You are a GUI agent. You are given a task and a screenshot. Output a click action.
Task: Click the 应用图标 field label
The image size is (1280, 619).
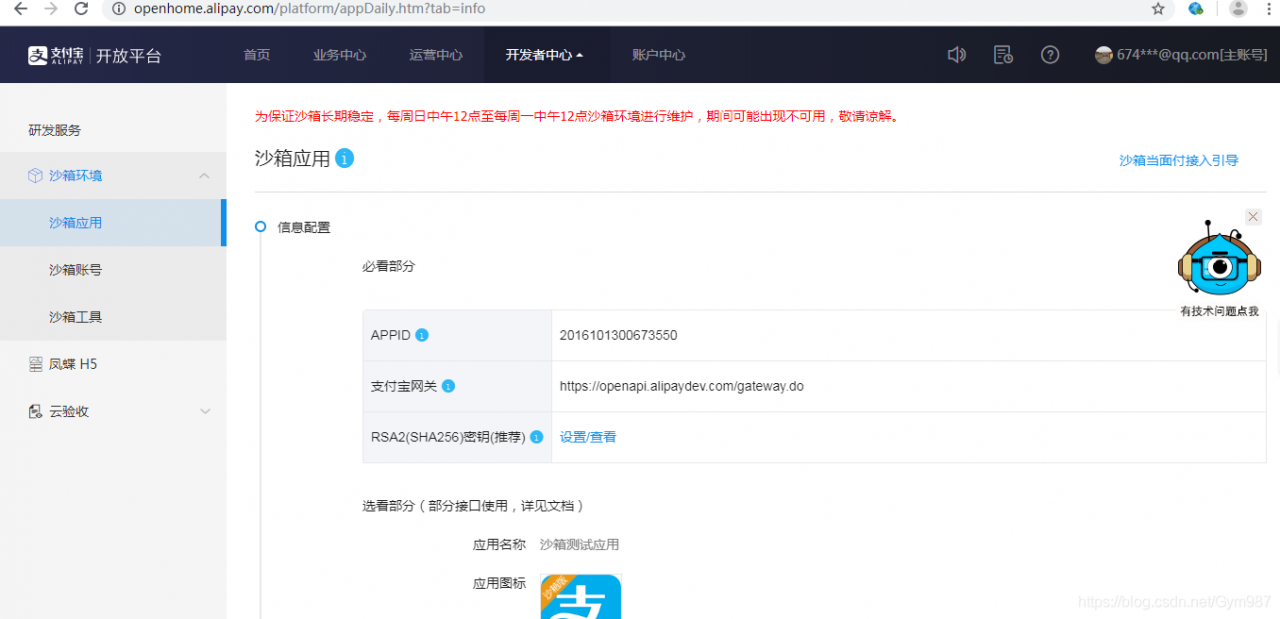[499, 583]
